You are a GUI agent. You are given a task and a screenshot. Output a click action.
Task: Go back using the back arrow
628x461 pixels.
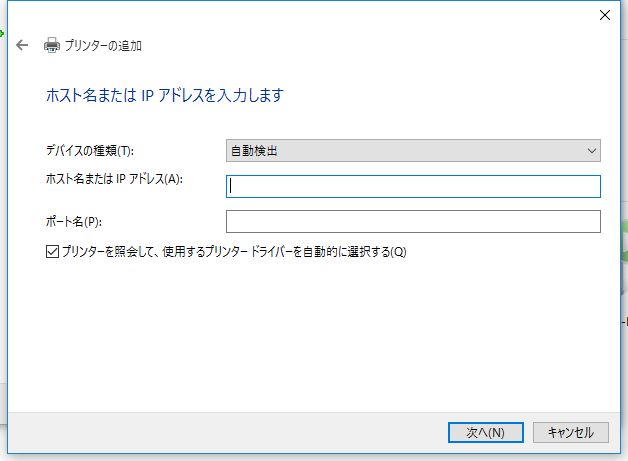pyautogui.click(x=22, y=45)
